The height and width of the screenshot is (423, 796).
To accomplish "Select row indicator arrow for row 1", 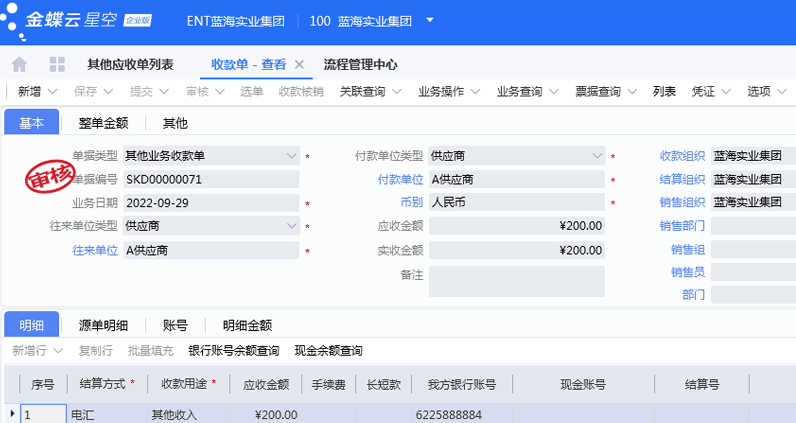I will point(12,414).
